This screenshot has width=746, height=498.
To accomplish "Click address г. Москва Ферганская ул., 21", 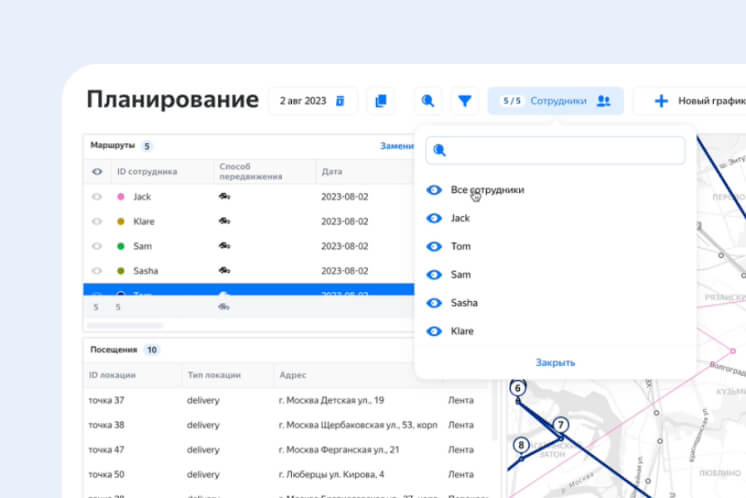I will click(339, 450).
